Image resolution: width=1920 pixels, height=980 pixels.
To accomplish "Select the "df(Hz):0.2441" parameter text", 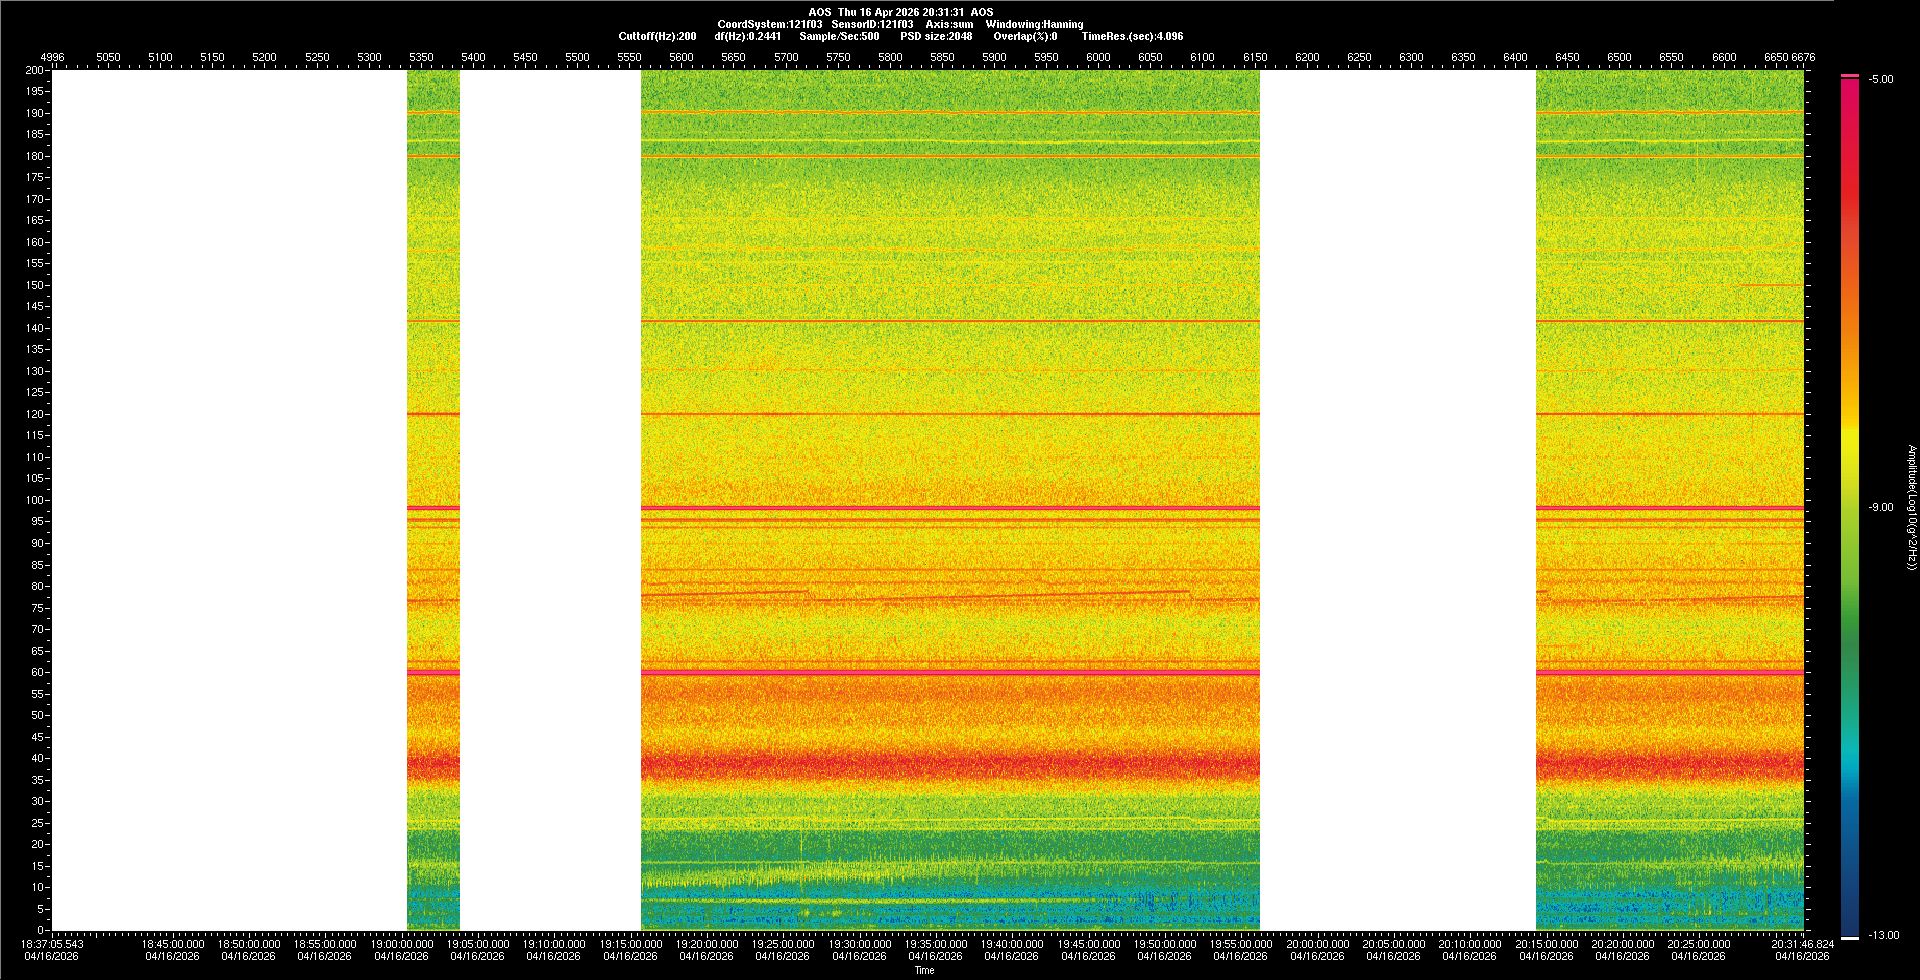I will [748, 36].
